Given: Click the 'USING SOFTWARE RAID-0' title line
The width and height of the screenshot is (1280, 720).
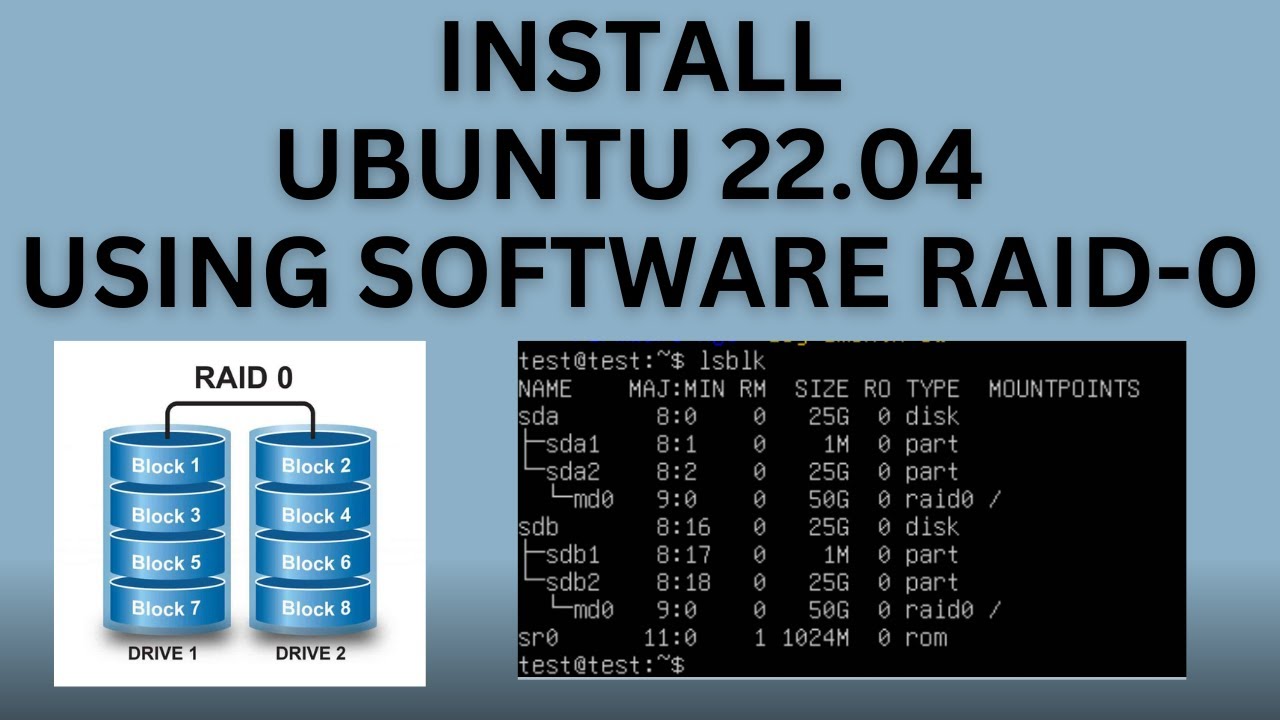Looking at the screenshot, I should 640,274.
